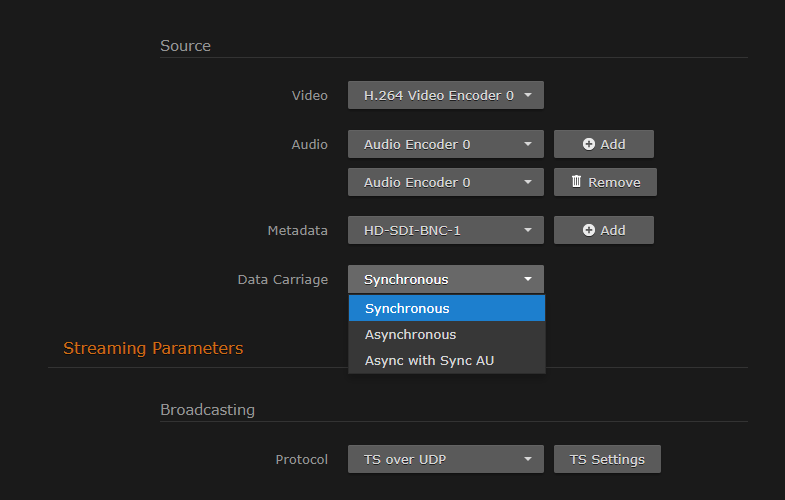Screen dimensions: 785x500
Task: Open TS Settings
Action: (607, 460)
